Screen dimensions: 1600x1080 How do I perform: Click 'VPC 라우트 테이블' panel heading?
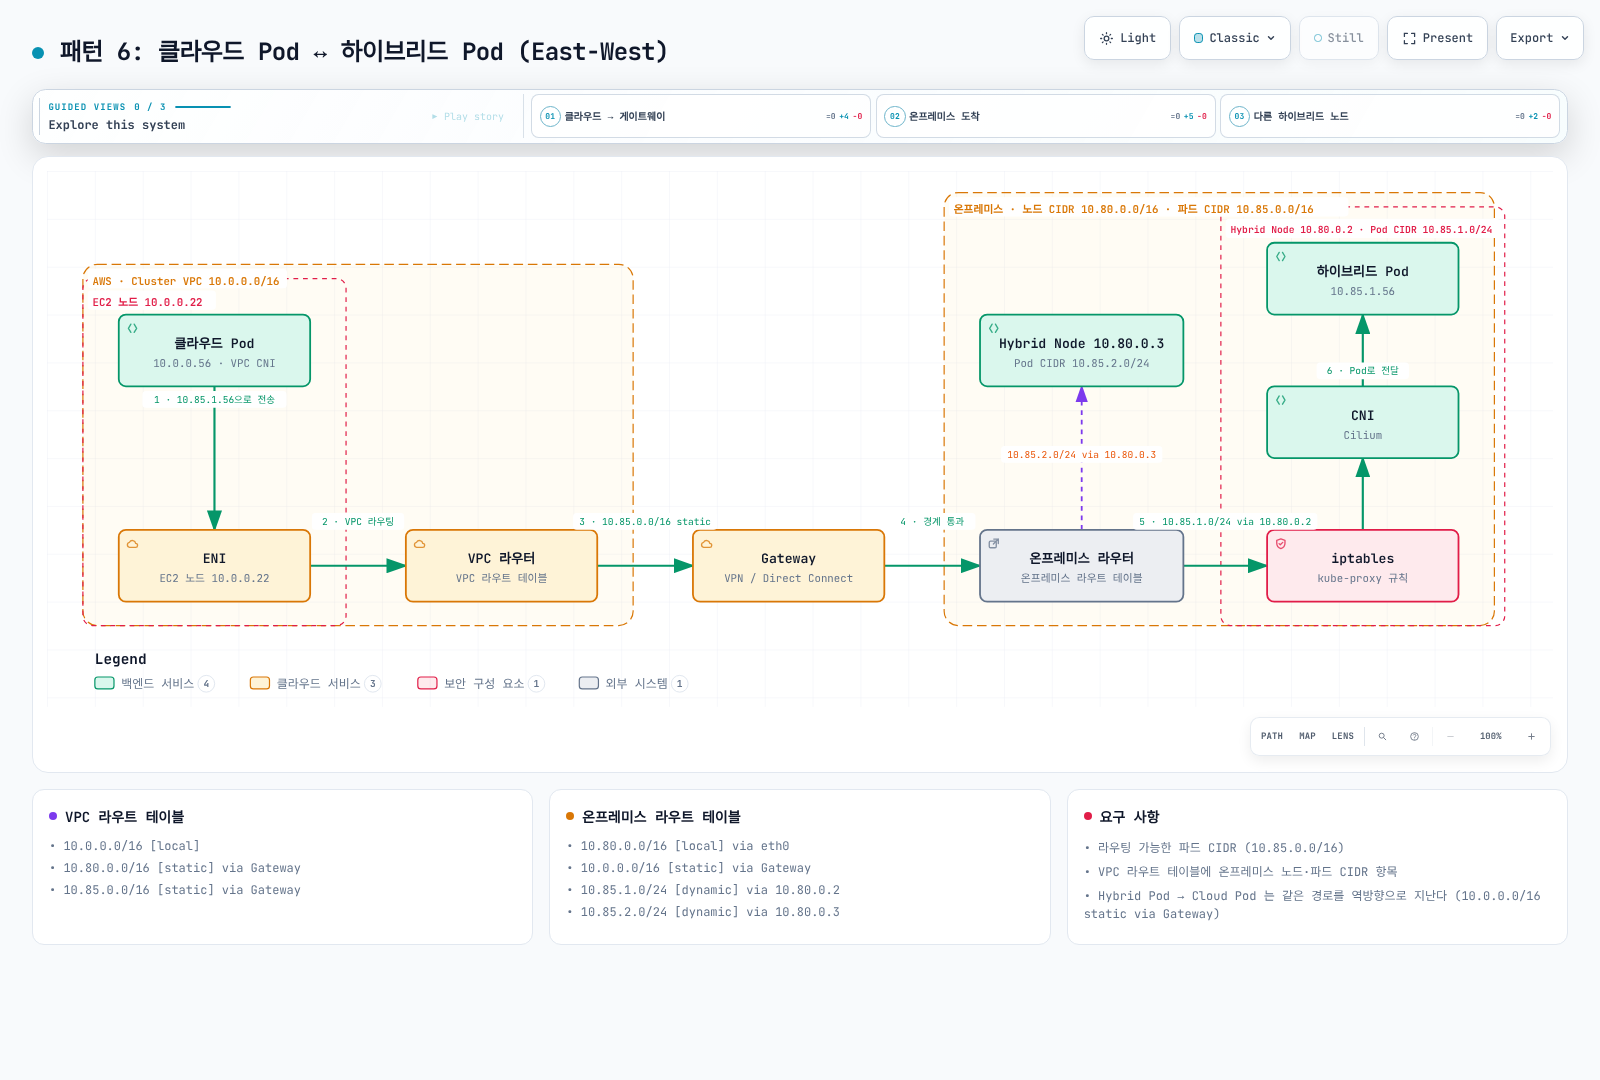[124, 817]
